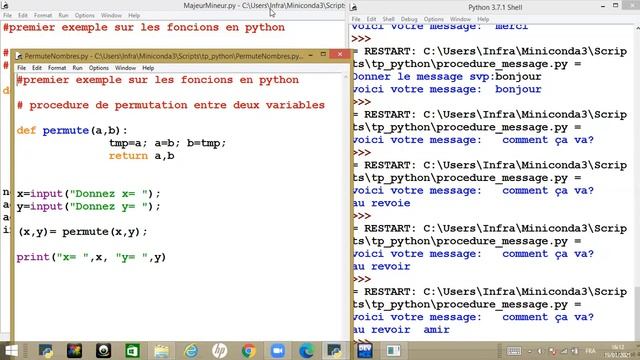Click the 'tmp=a; a=b; b=tmp;' line
The height and width of the screenshot is (360, 640).
pyautogui.click(x=167, y=143)
